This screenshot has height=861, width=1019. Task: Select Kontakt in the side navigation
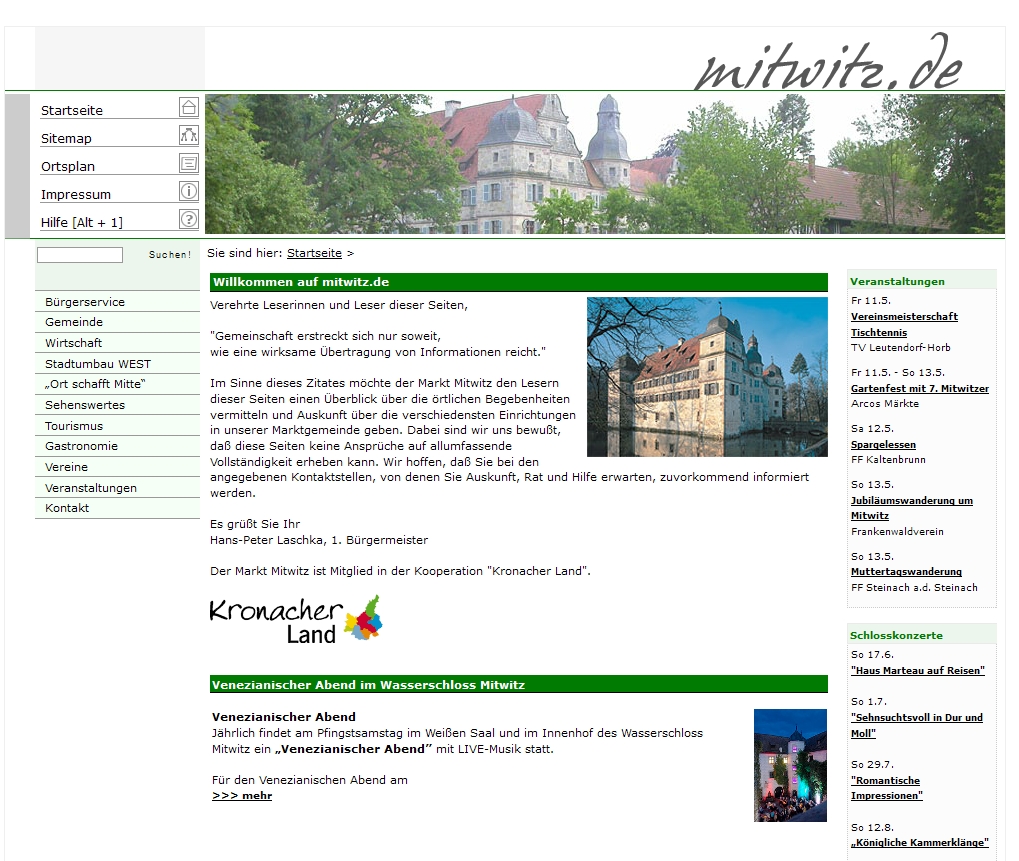point(118,508)
